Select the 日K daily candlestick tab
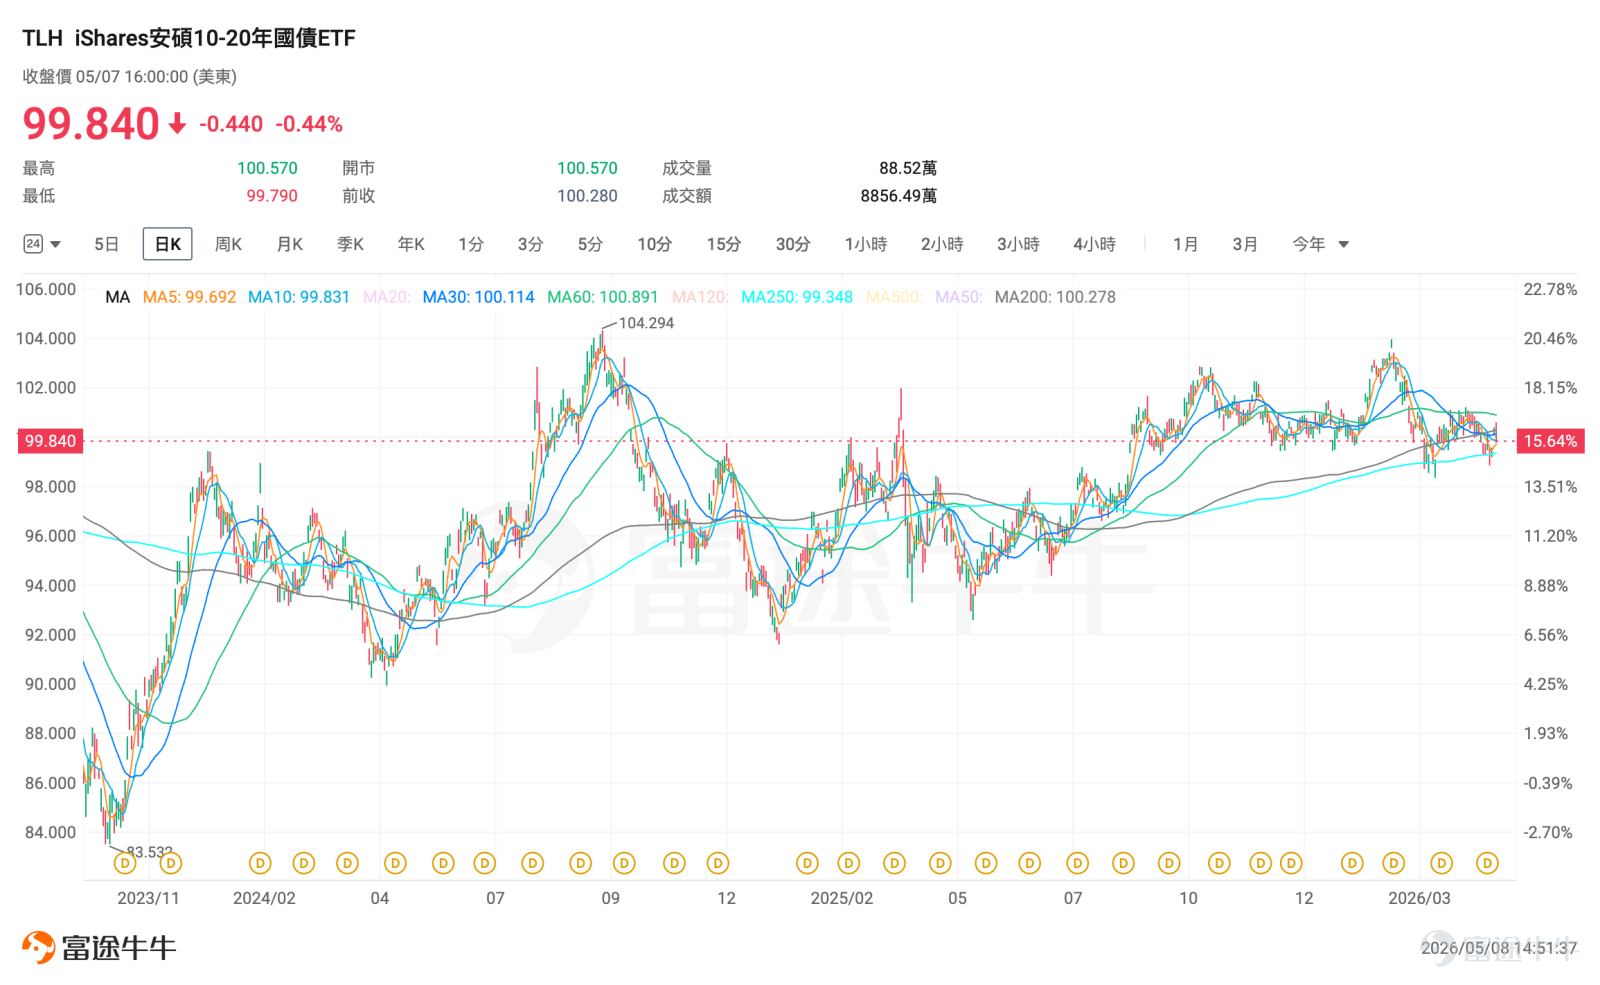1600x985 pixels. (x=168, y=244)
